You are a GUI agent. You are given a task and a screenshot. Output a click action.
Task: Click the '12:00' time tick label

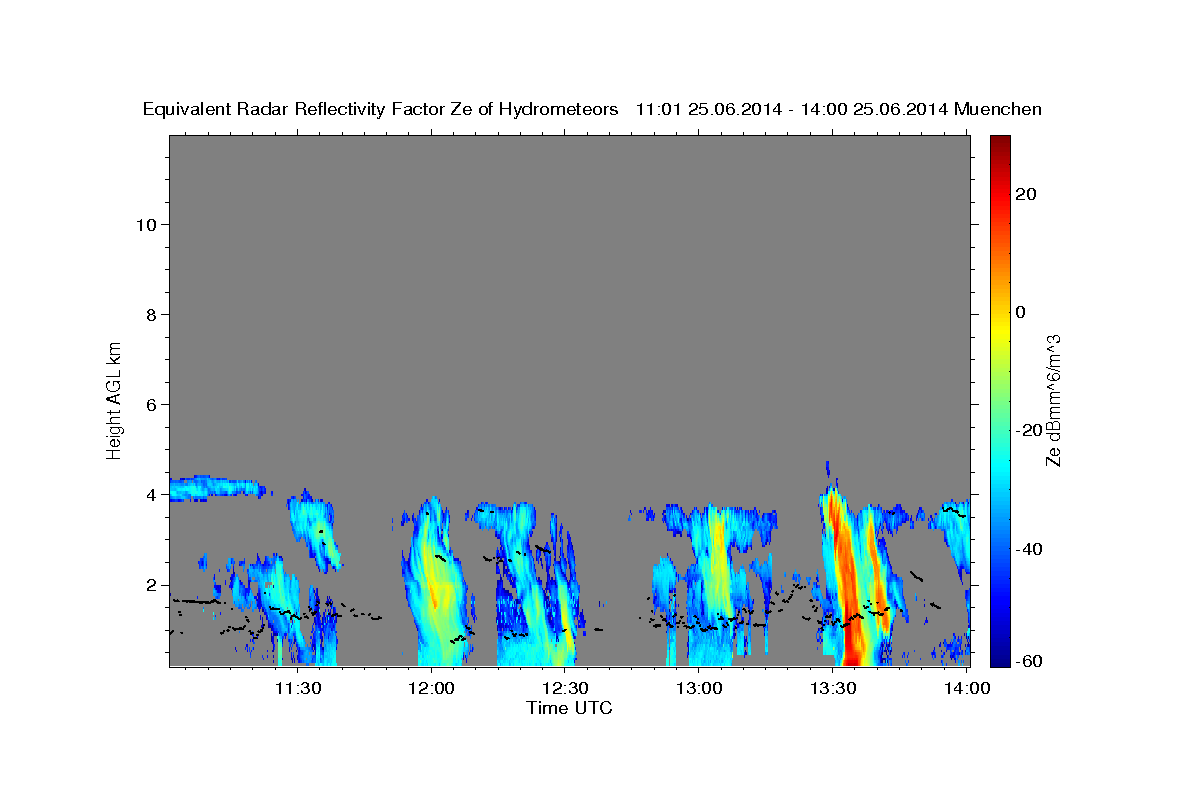click(x=431, y=688)
